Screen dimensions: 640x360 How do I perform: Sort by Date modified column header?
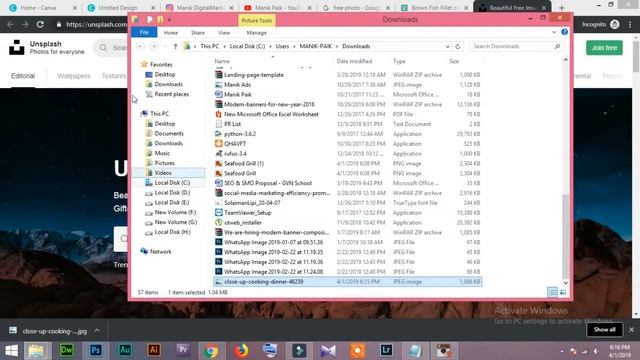pyautogui.click(x=354, y=61)
